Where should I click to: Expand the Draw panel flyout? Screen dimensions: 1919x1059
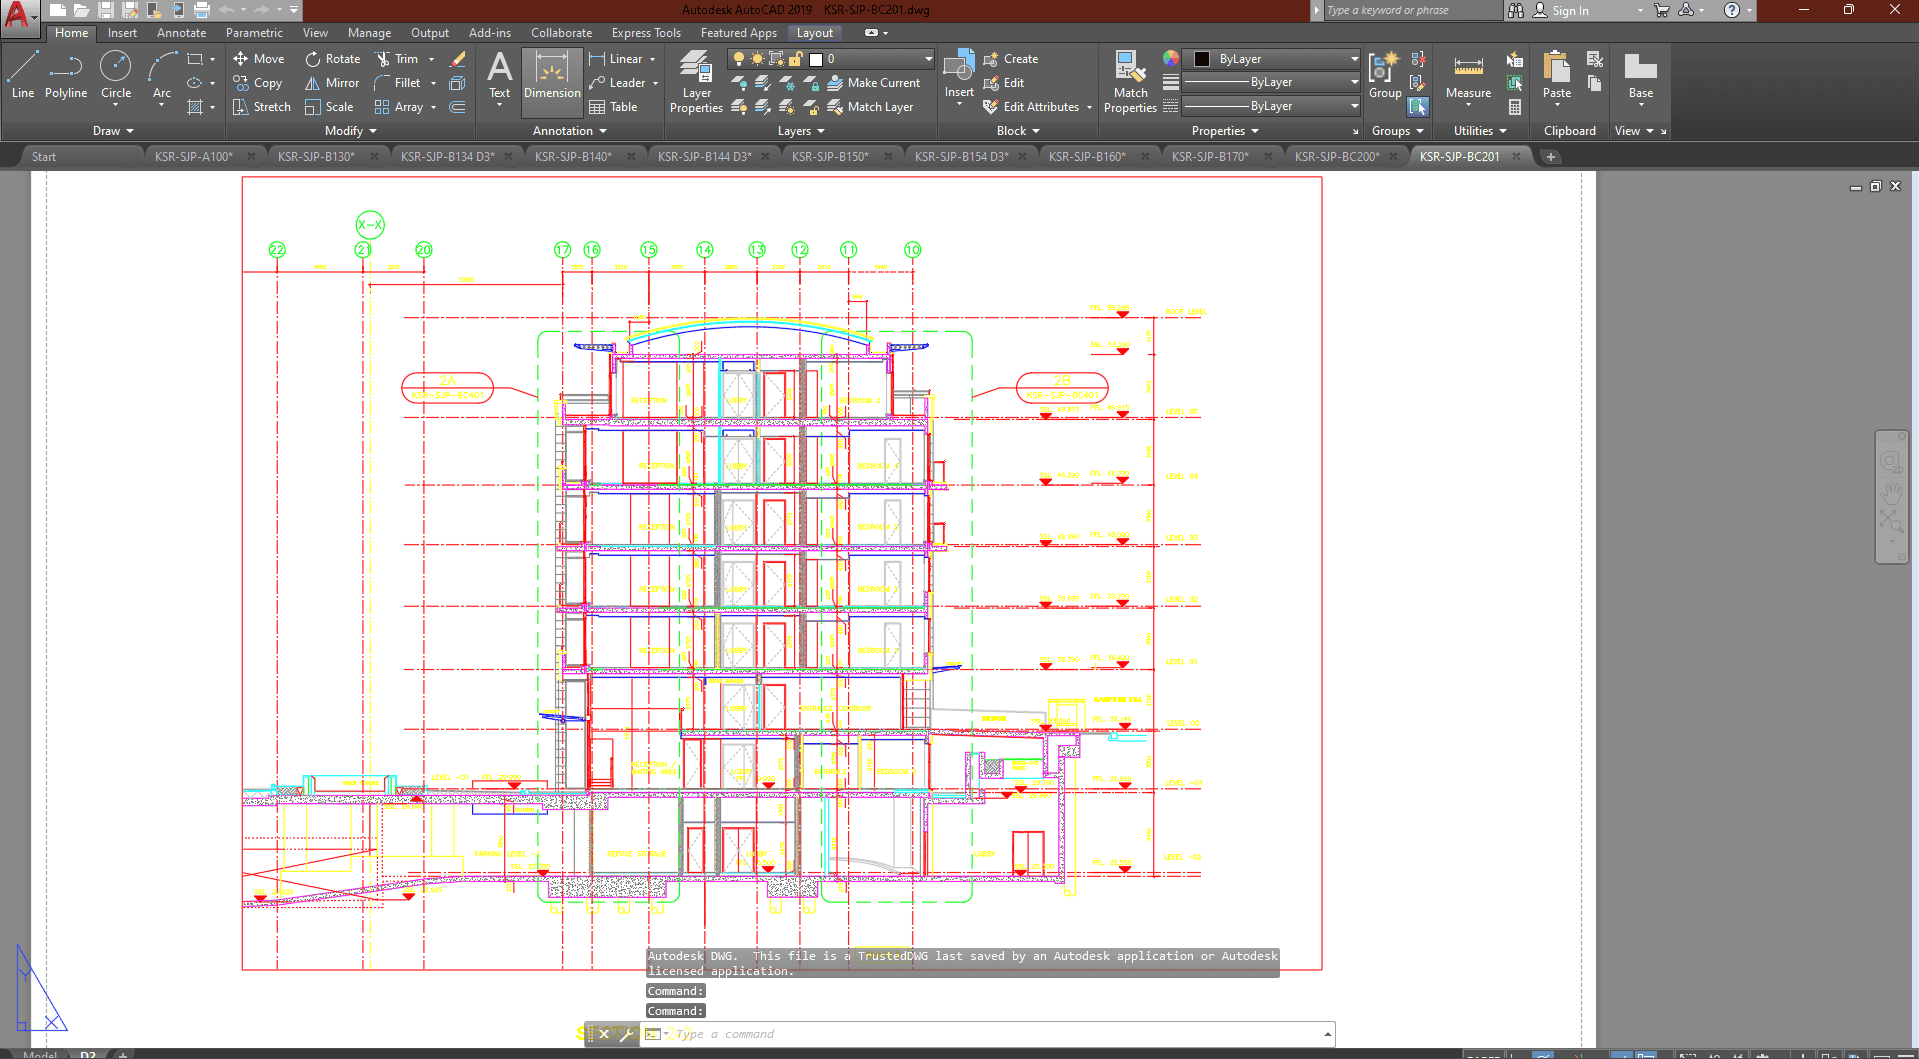pyautogui.click(x=113, y=131)
